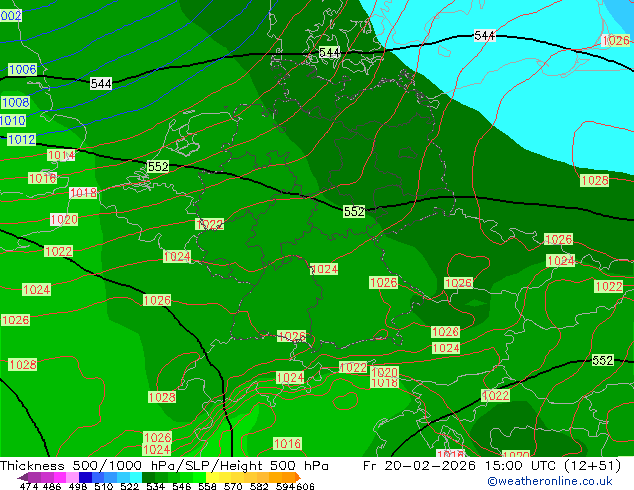
Task: Open the weatheronline.co.uk copyright link
Action: click(549, 481)
